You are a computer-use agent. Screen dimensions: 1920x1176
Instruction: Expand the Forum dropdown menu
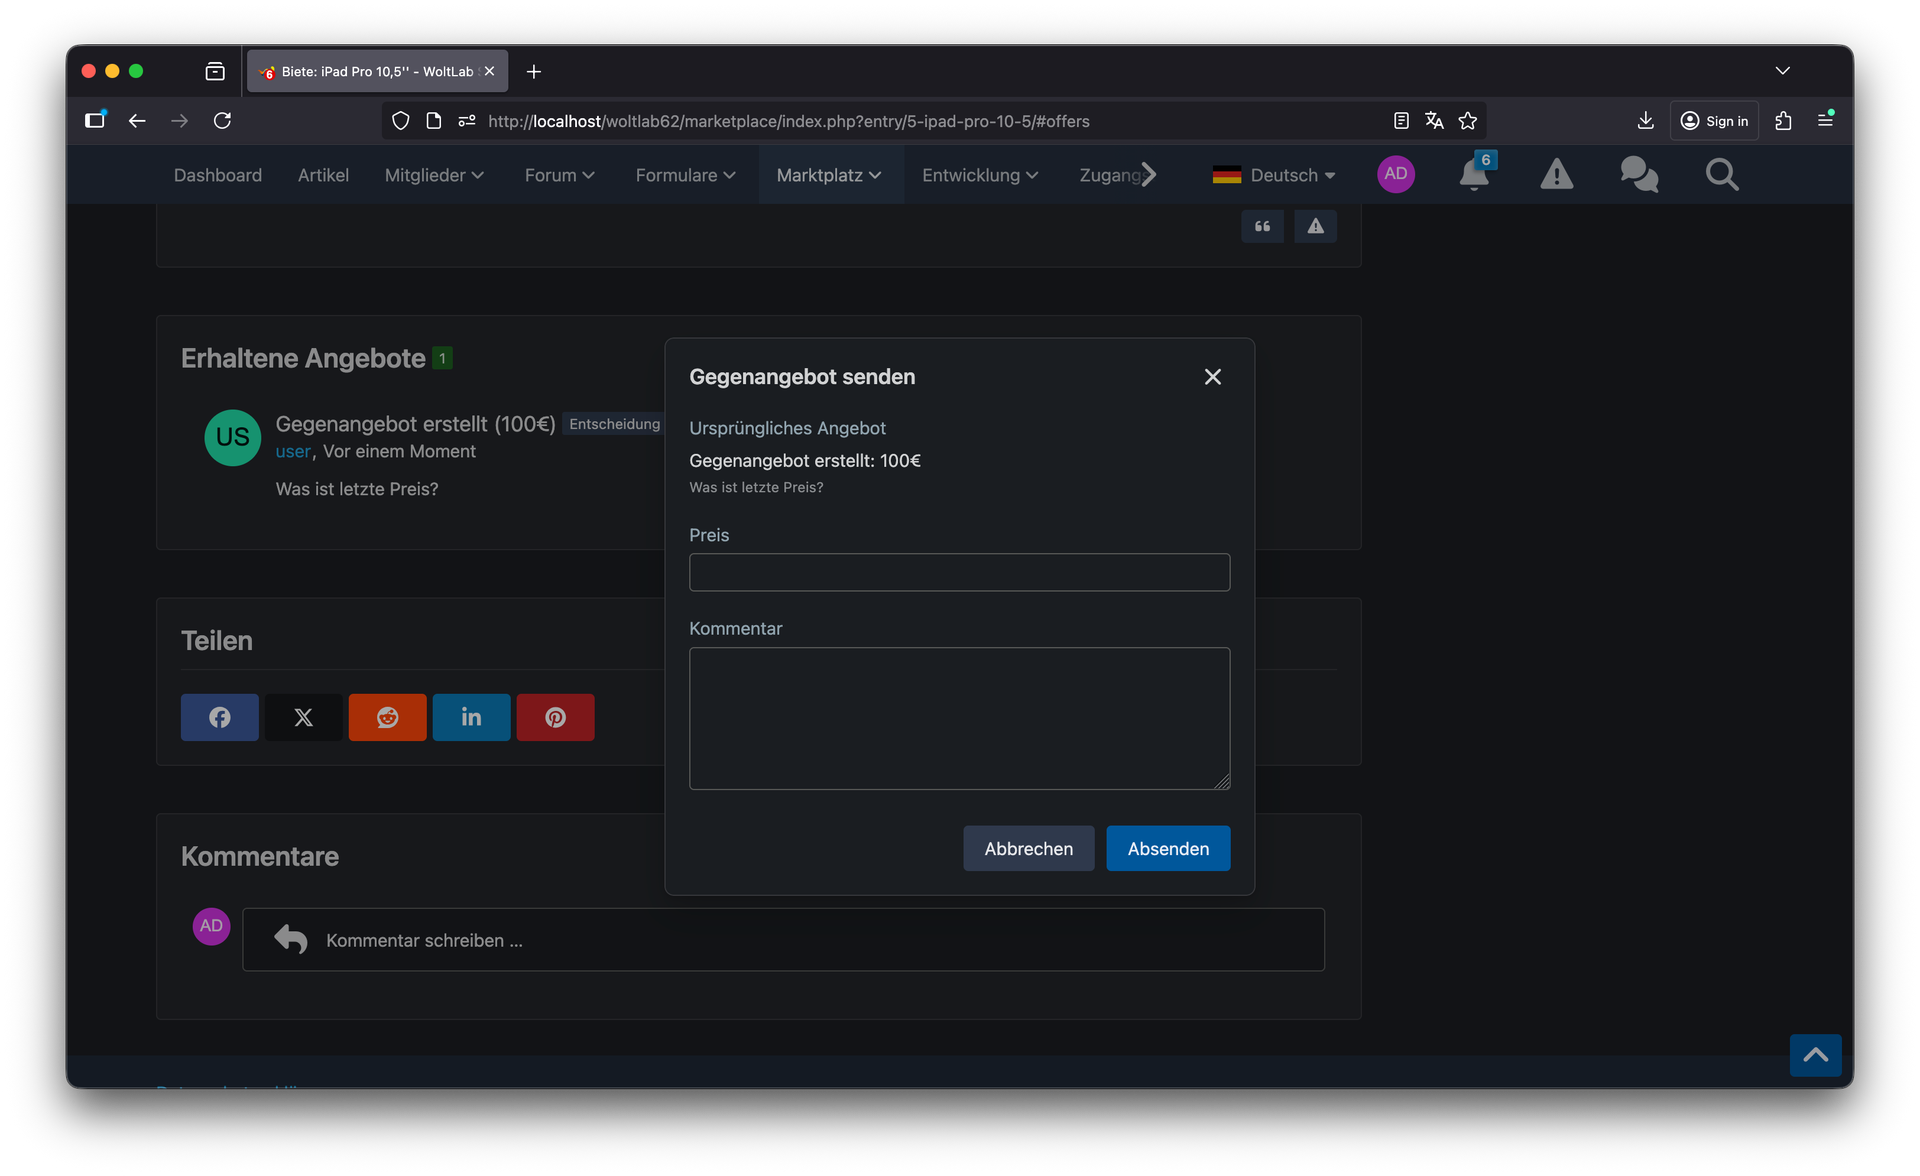pyautogui.click(x=559, y=175)
